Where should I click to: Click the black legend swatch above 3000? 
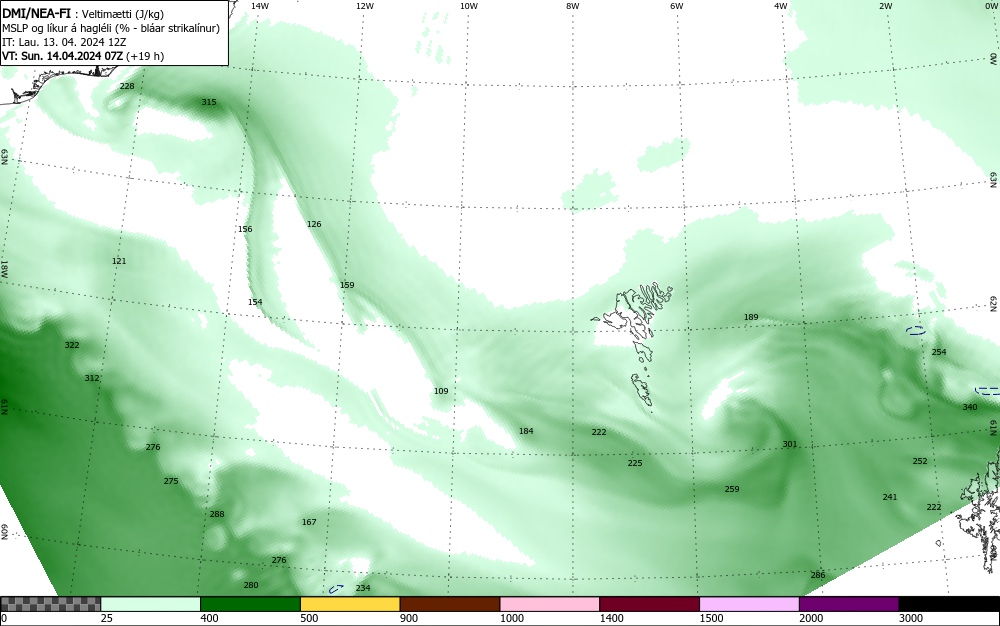point(949,604)
